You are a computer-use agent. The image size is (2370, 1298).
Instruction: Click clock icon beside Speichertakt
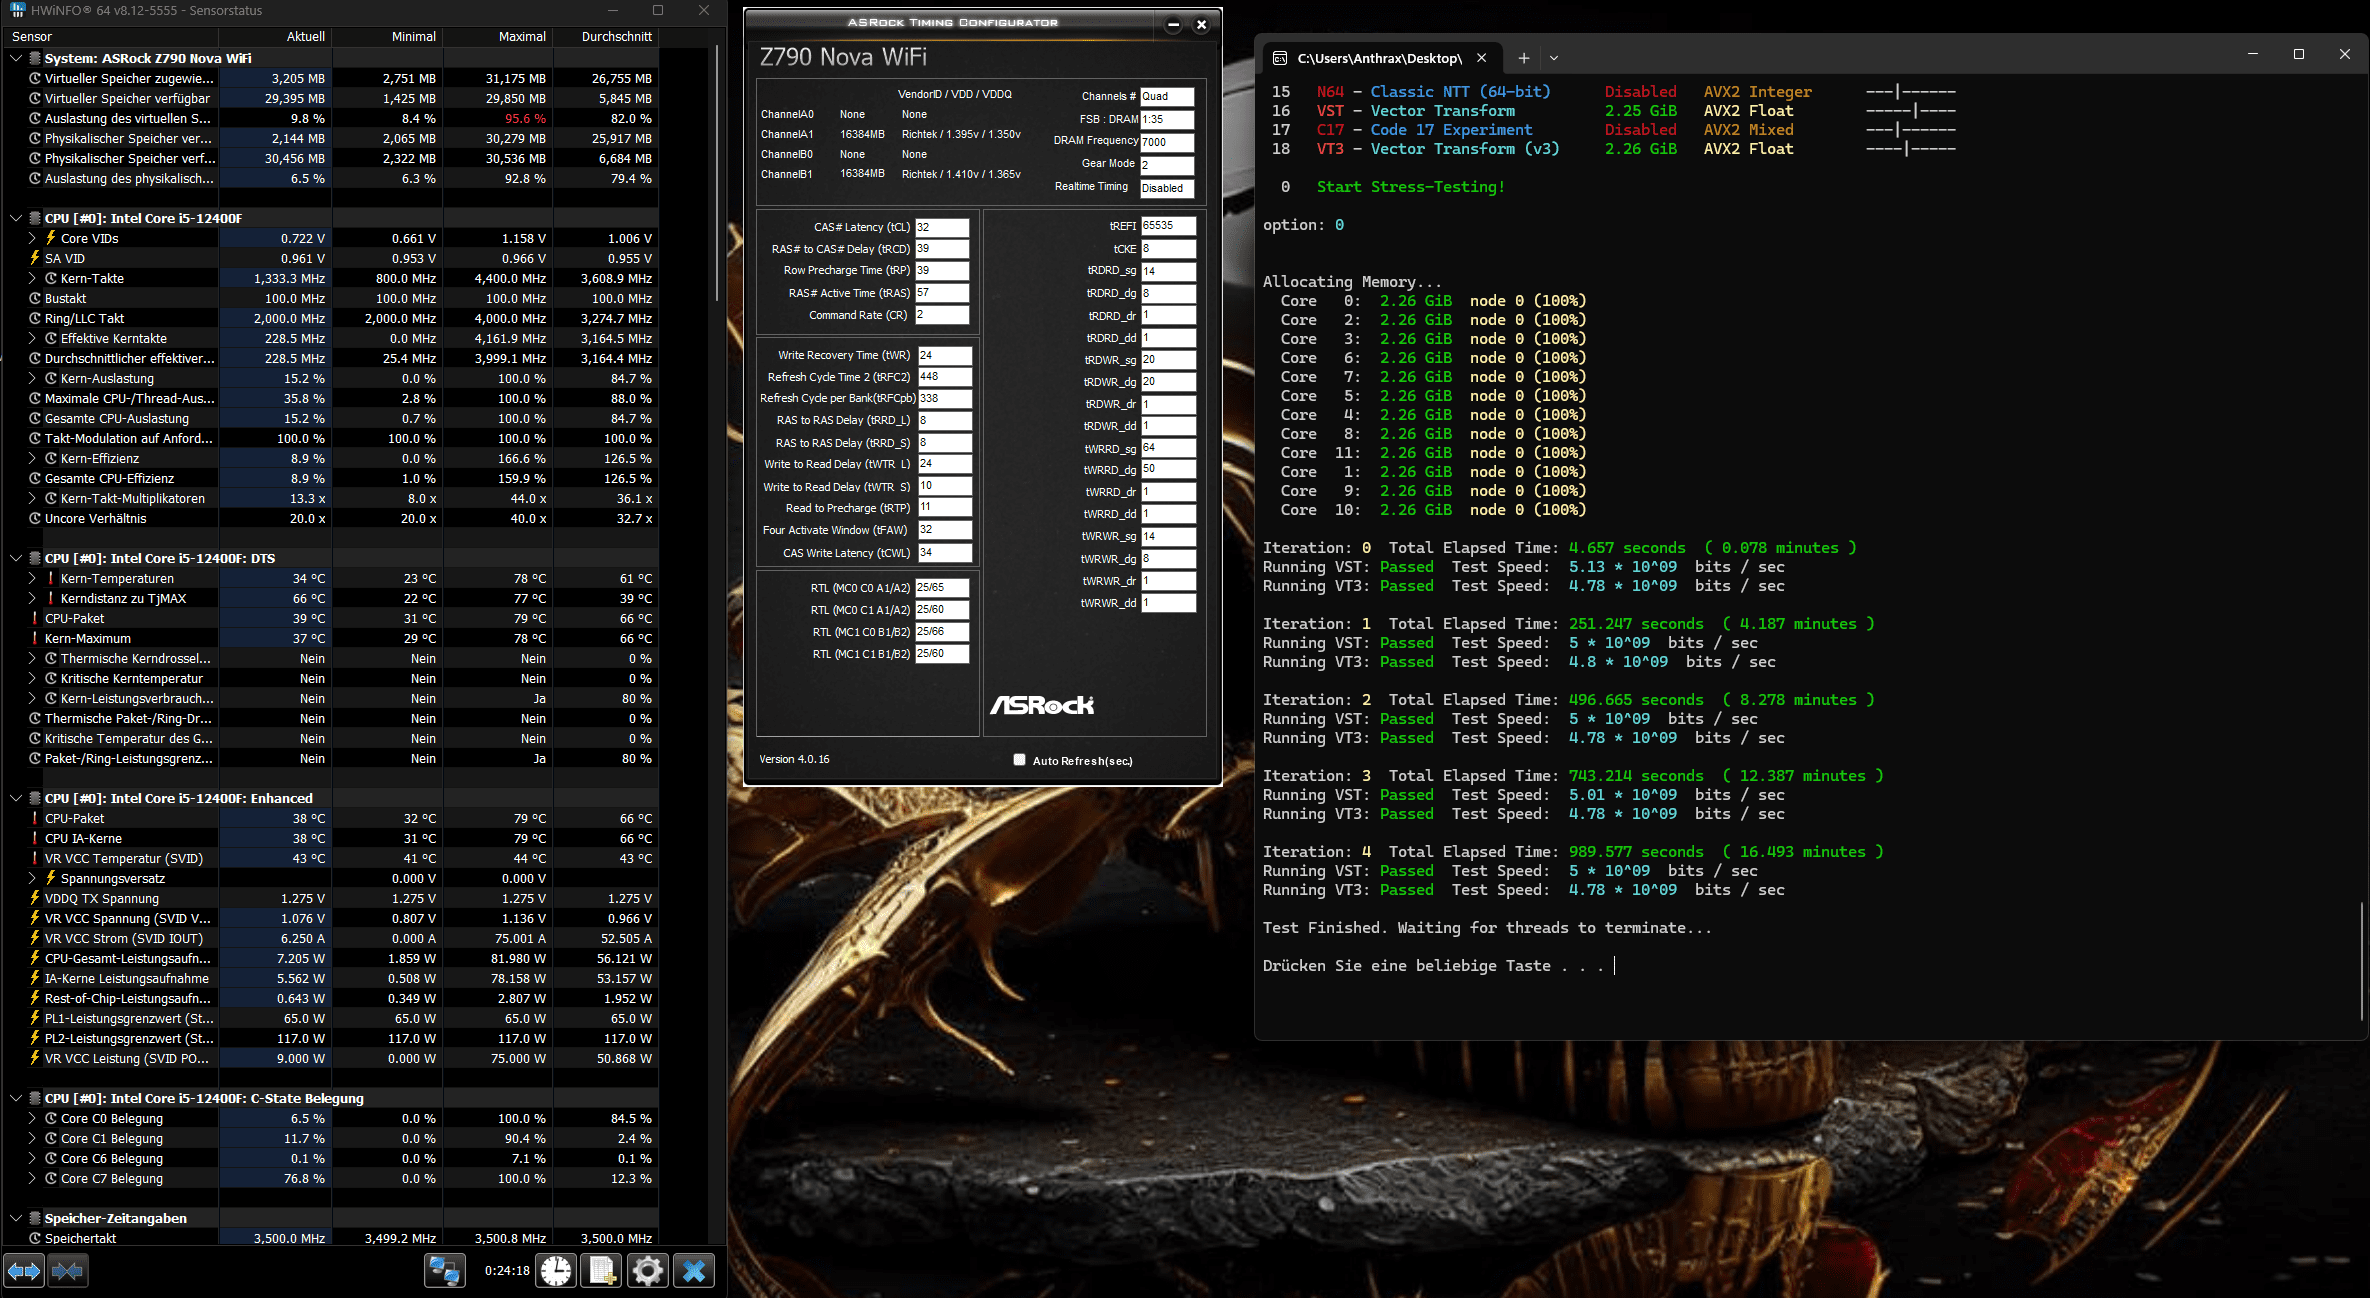point(35,1238)
